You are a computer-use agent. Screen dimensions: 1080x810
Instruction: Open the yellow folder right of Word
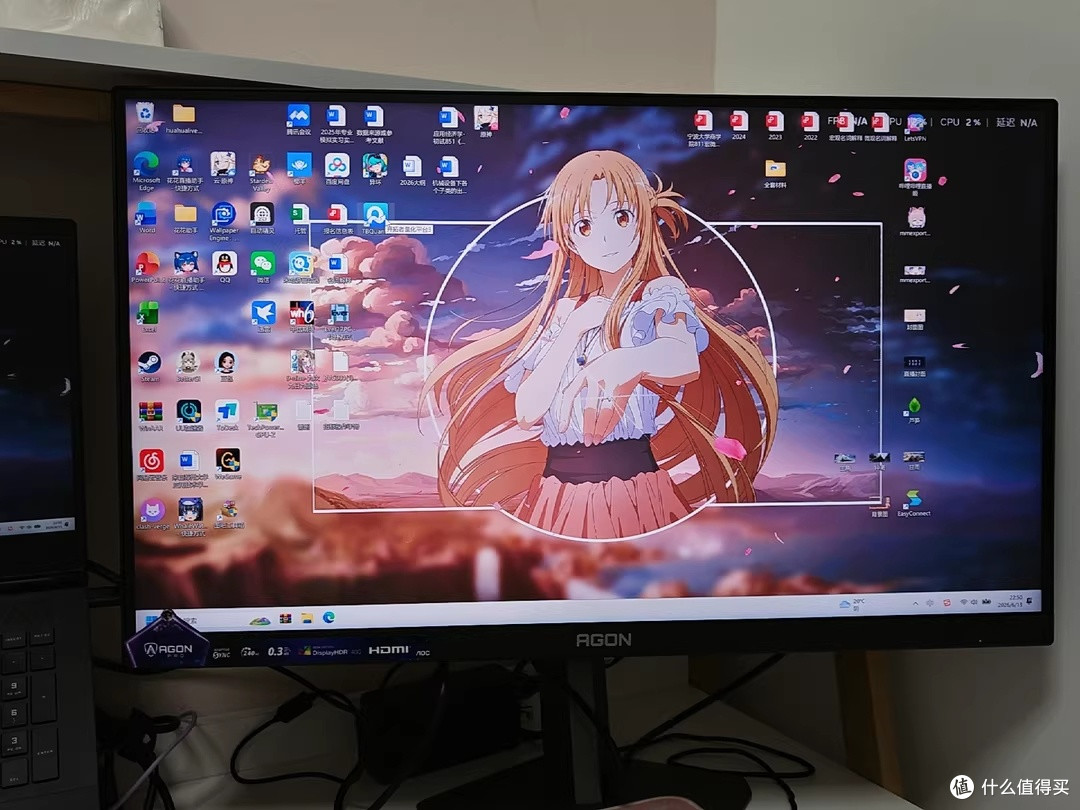[185, 218]
